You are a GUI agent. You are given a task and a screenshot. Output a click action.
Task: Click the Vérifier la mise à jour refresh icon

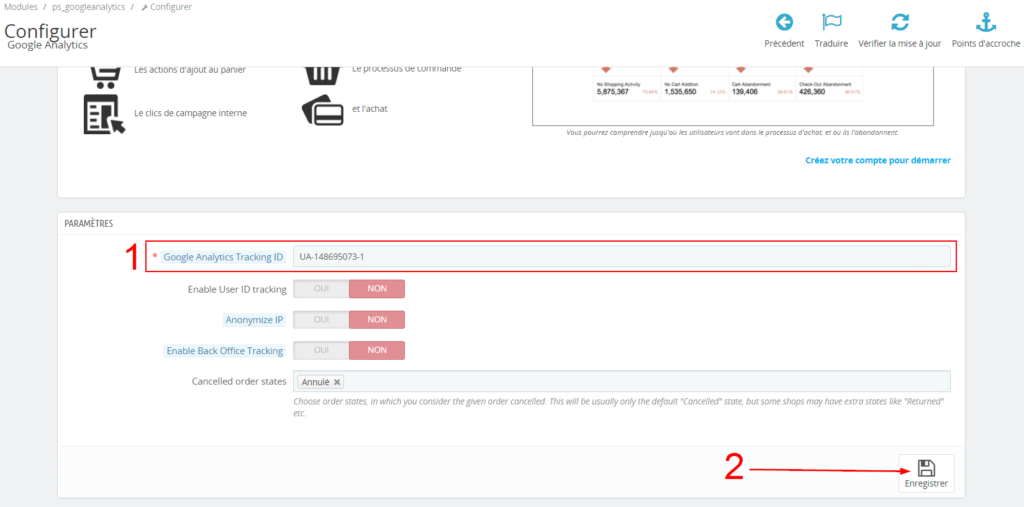click(x=900, y=23)
